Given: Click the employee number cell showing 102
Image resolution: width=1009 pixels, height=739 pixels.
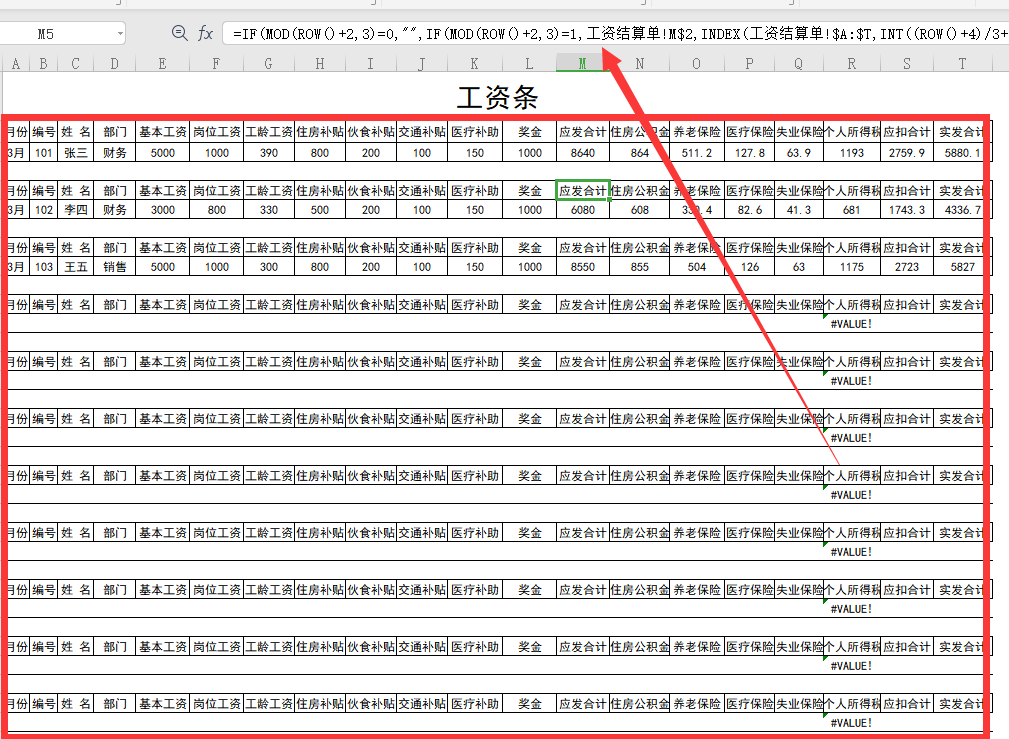Looking at the screenshot, I should (42, 209).
